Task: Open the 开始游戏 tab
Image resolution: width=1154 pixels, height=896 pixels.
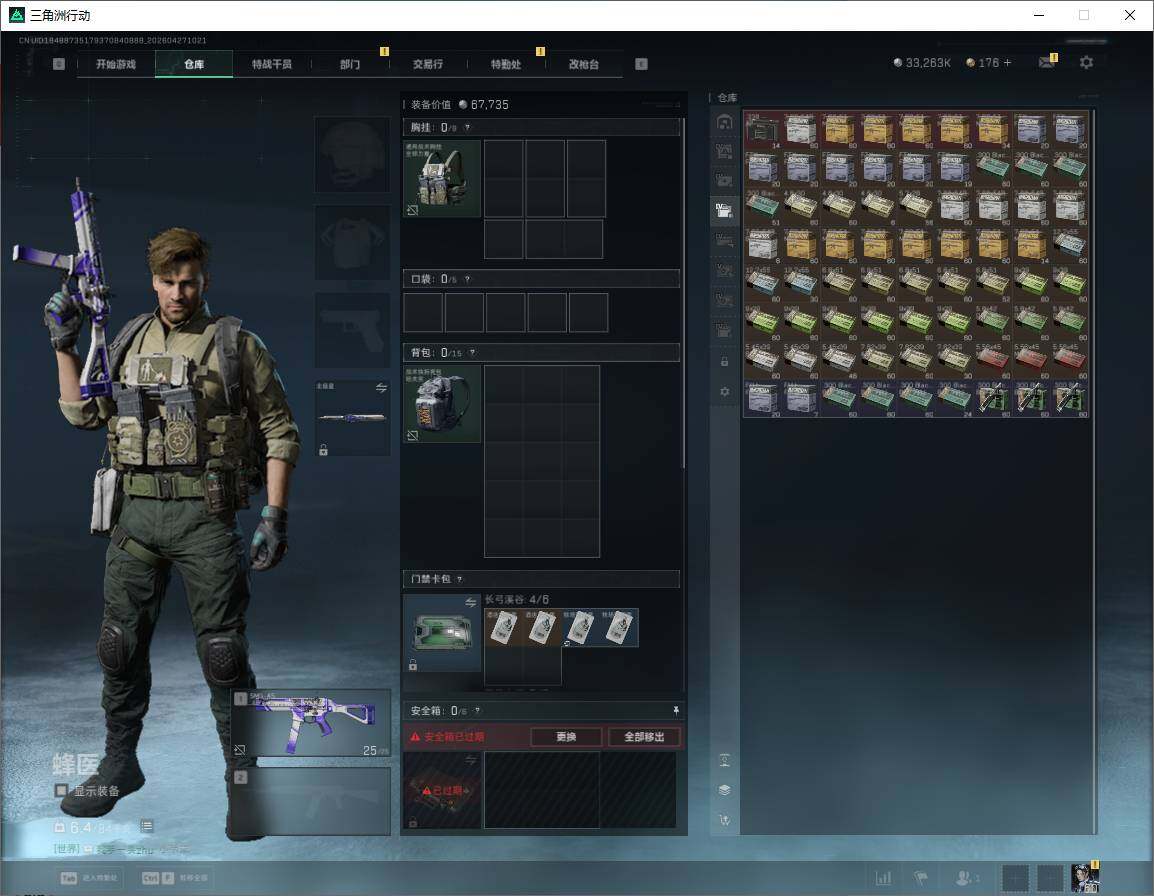Action: [116, 64]
